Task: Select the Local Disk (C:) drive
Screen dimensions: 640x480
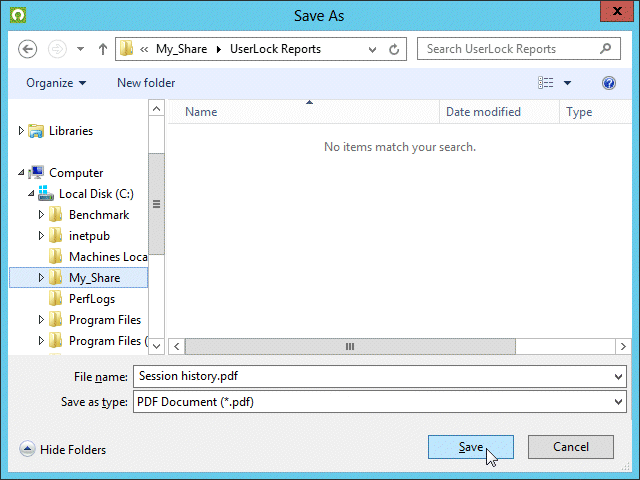Action: pos(95,194)
